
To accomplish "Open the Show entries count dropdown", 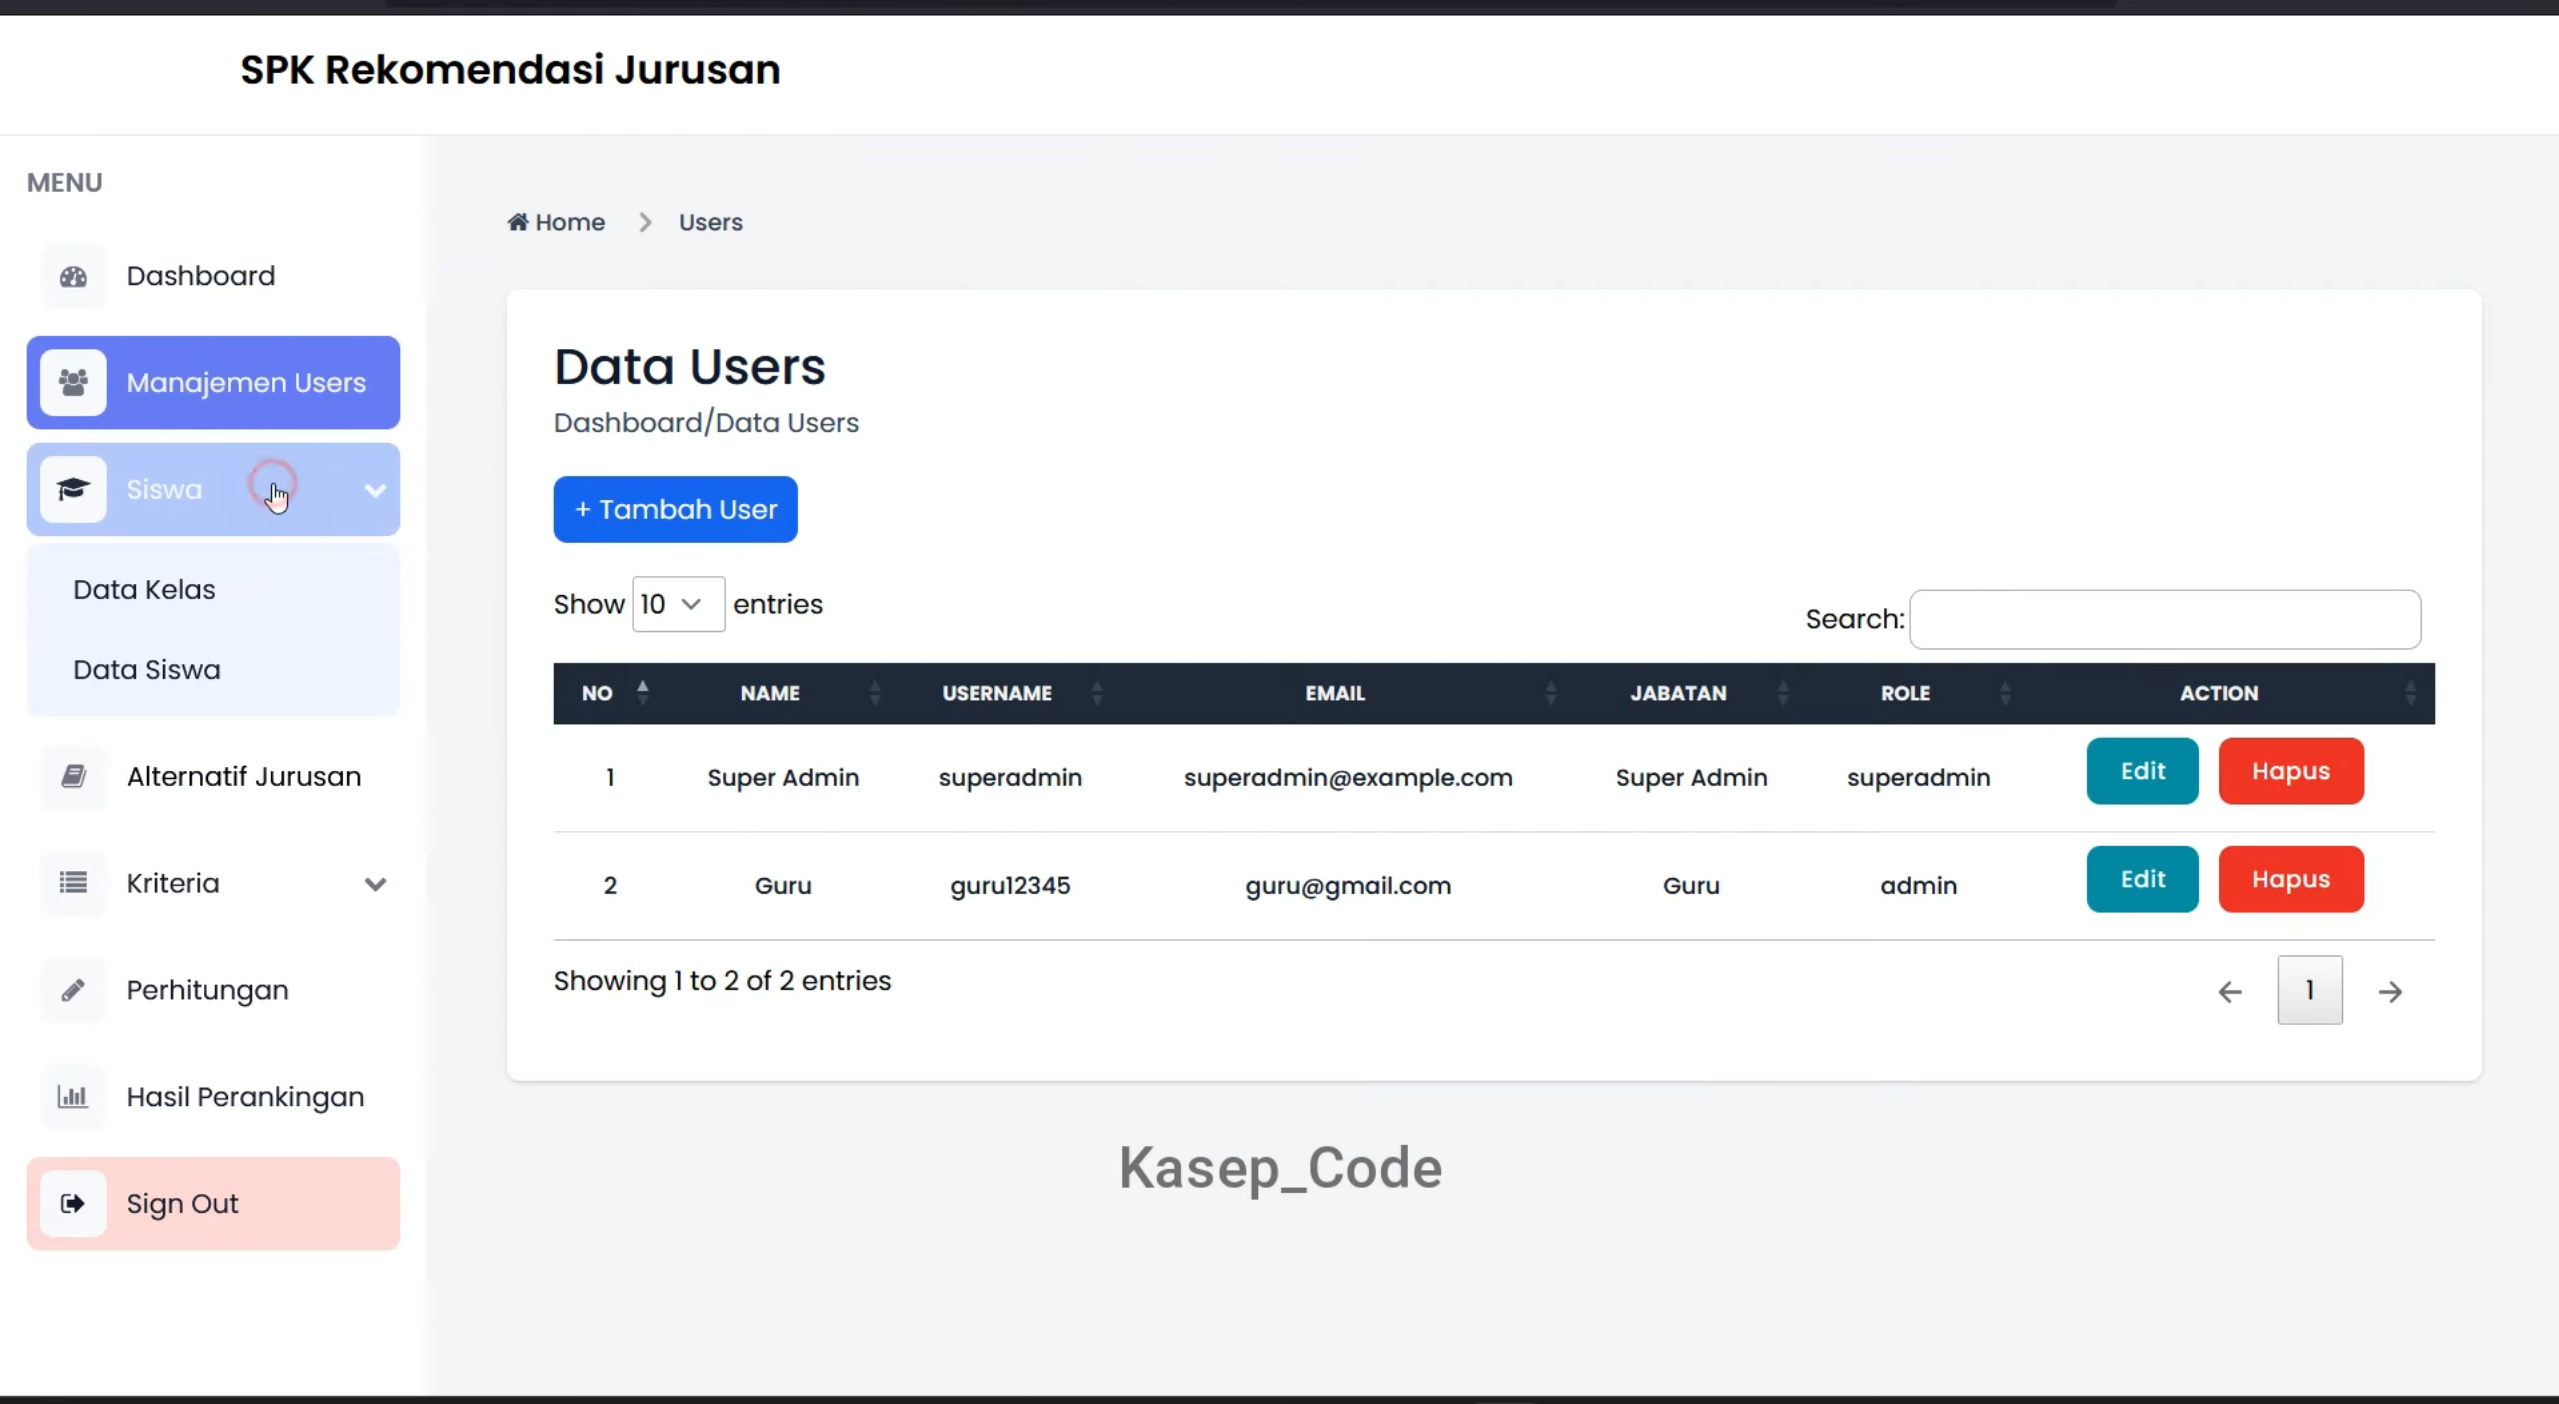I will (678, 604).
